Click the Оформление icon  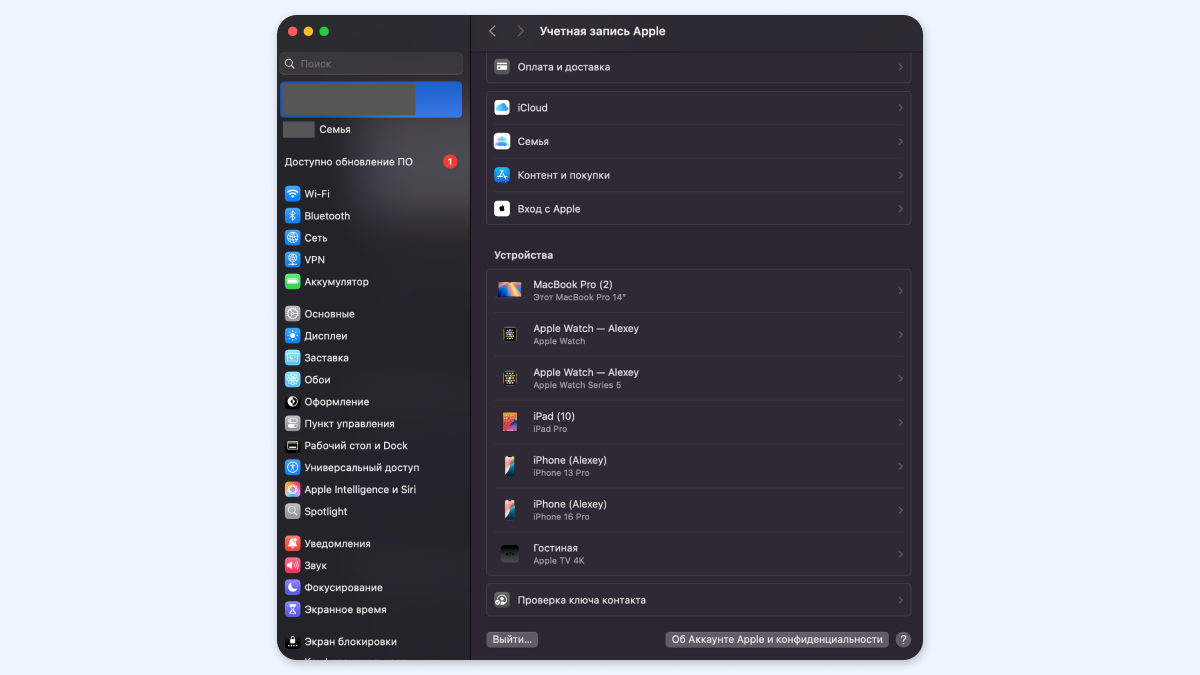click(x=292, y=402)
